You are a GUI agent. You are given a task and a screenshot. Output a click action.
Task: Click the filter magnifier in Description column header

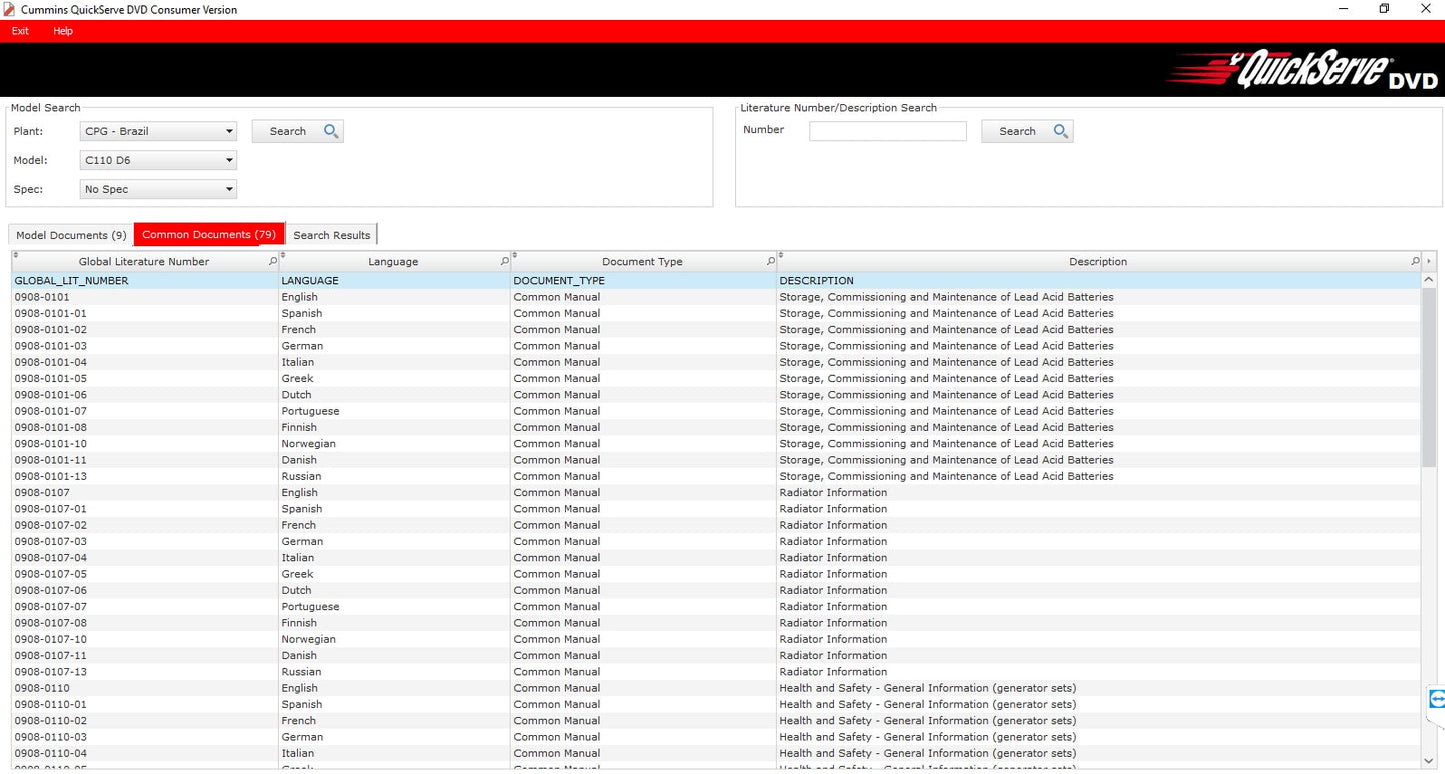[x=1415, y=262]
